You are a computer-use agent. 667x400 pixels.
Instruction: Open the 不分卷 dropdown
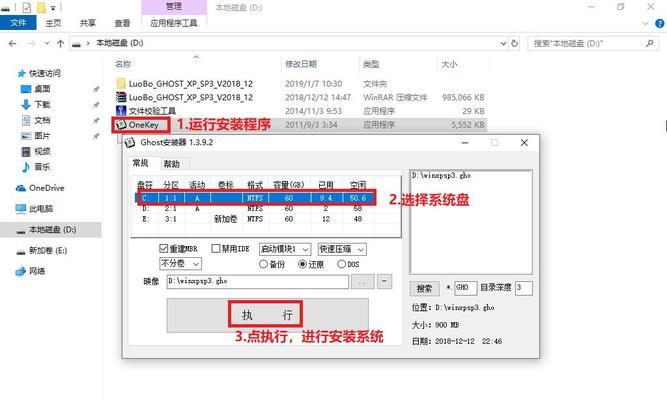[180, 264]
